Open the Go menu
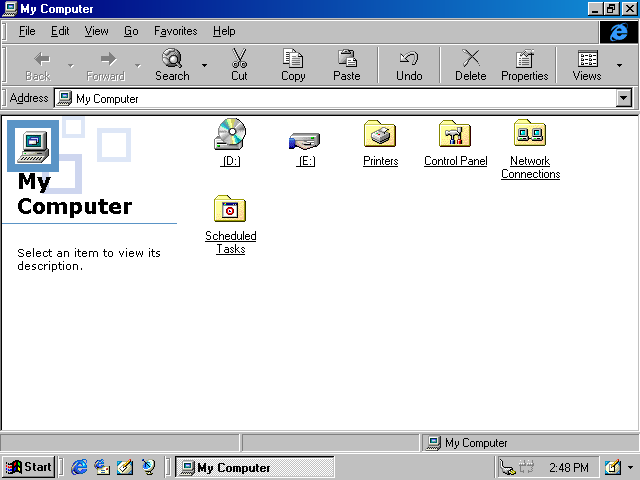Screen dimensions: 640x480 tap(131, 31)
